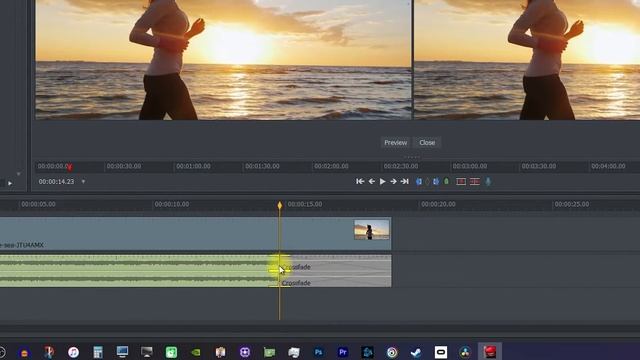Step back one frame with left arrow

click(371, 181)
